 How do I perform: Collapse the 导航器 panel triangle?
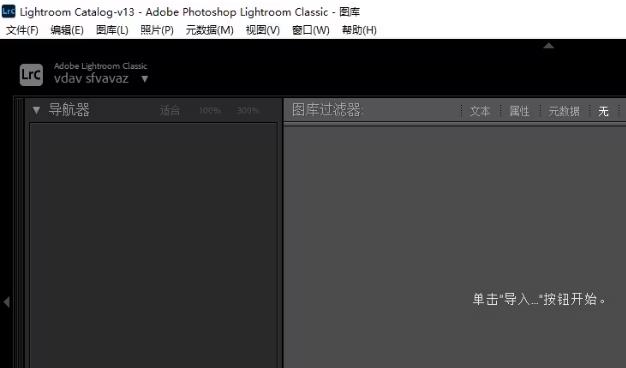point(36,110)
